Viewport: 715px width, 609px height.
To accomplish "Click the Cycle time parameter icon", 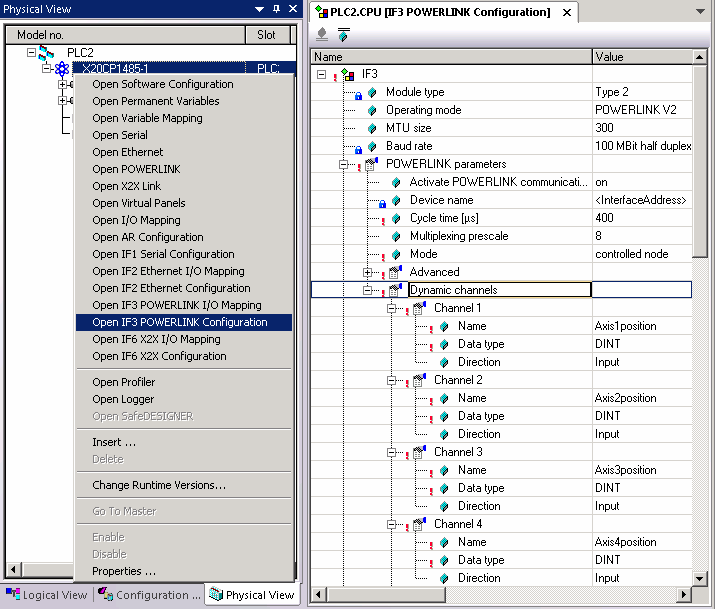I will 396,218.
